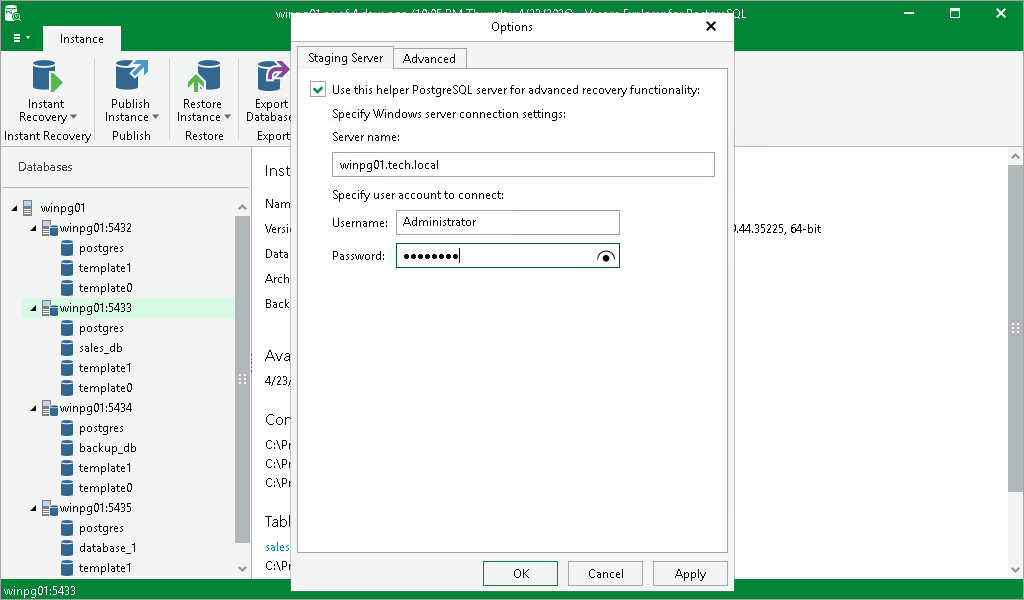Screen dimensions: 1024x600
Task: Click template1 database icon under winpg01:5432
Action: click(67, 268)
